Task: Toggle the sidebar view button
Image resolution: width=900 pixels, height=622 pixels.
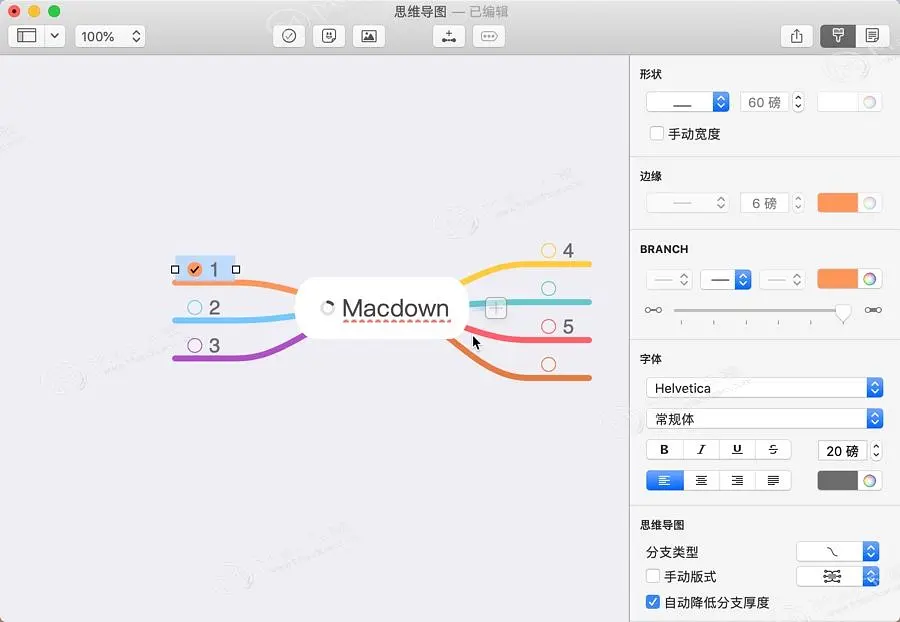Action: click(x=26, y=36)
